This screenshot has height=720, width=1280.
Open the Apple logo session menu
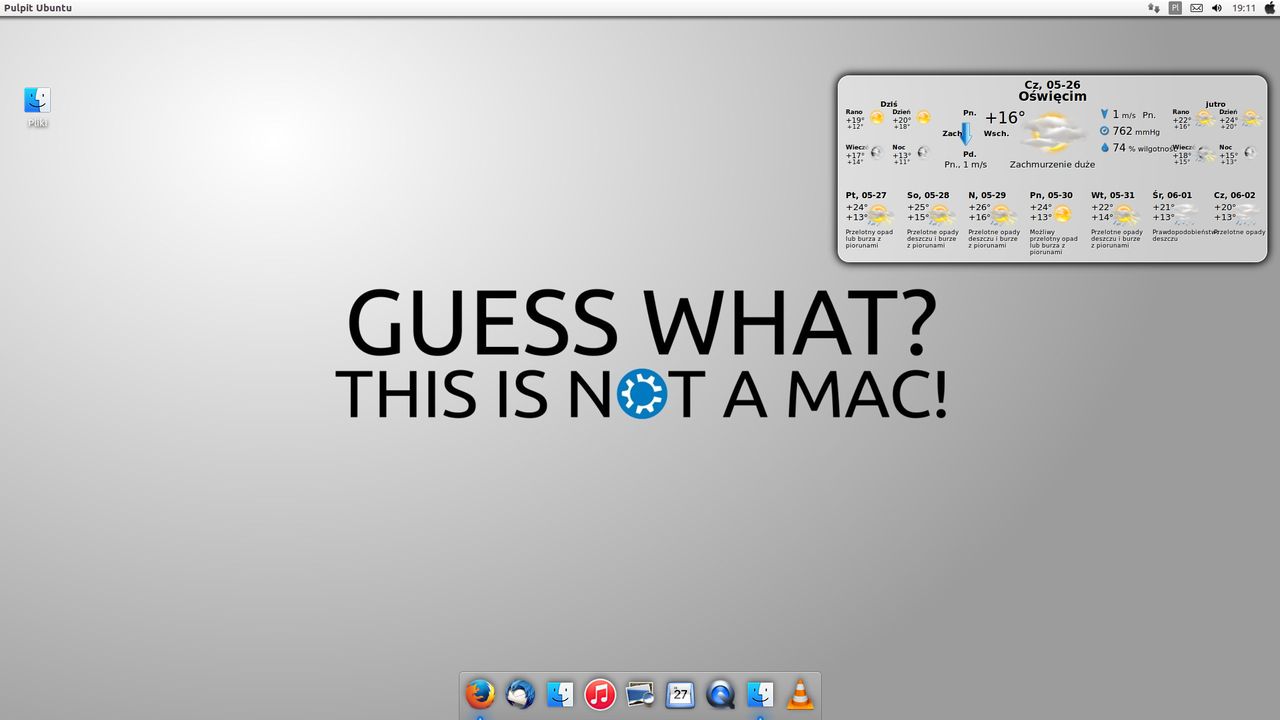pos(1270,8)
